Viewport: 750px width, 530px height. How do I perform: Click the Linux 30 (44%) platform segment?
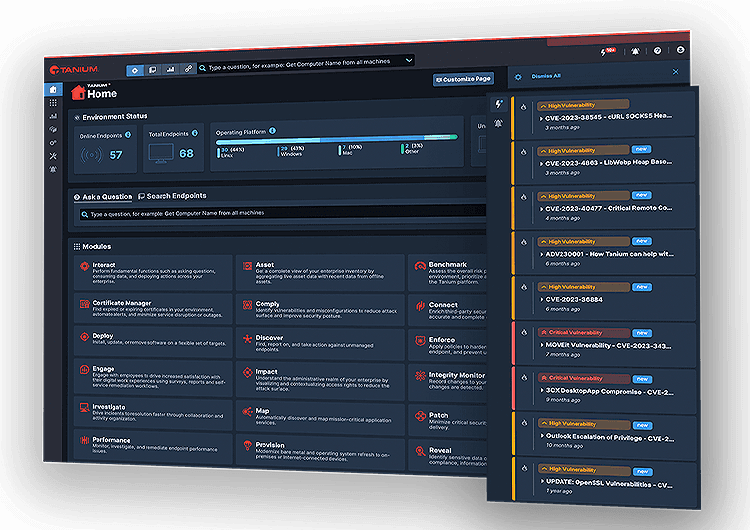point(231,153)
